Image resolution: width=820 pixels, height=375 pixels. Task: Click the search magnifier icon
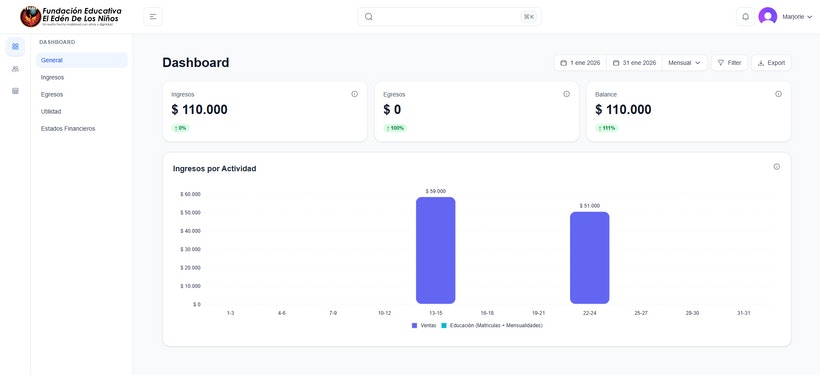[x=369, y=17]
